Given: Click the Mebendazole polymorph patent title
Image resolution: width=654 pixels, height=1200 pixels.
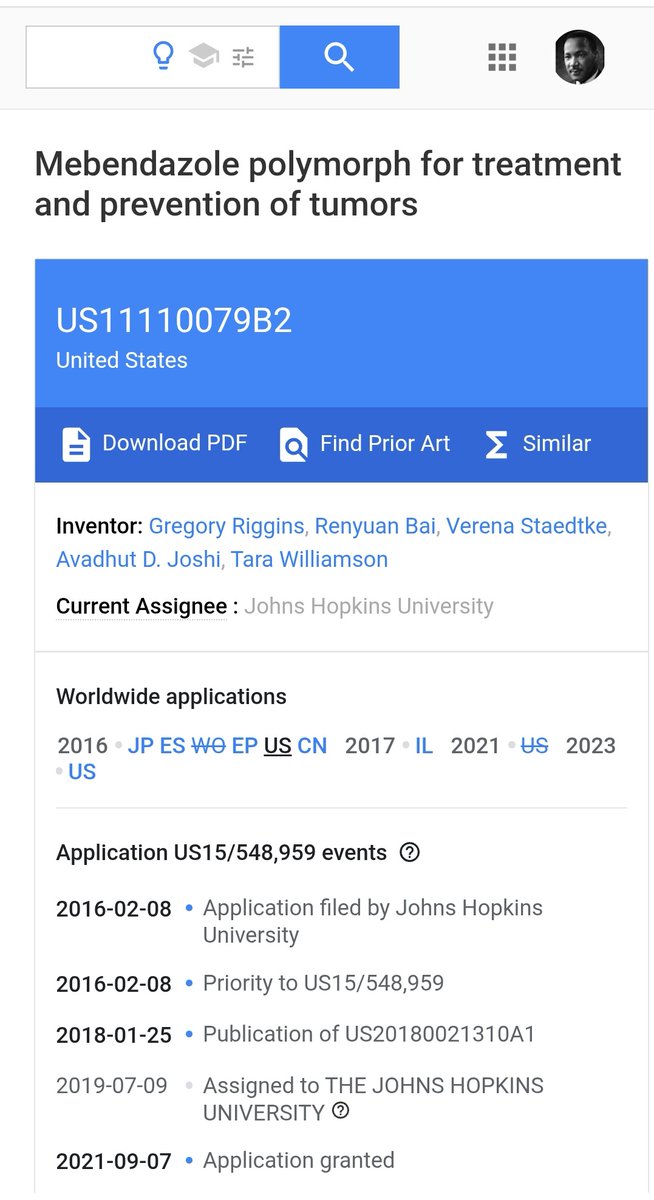Looking at the screenshot, I should [x=328, y=183].
